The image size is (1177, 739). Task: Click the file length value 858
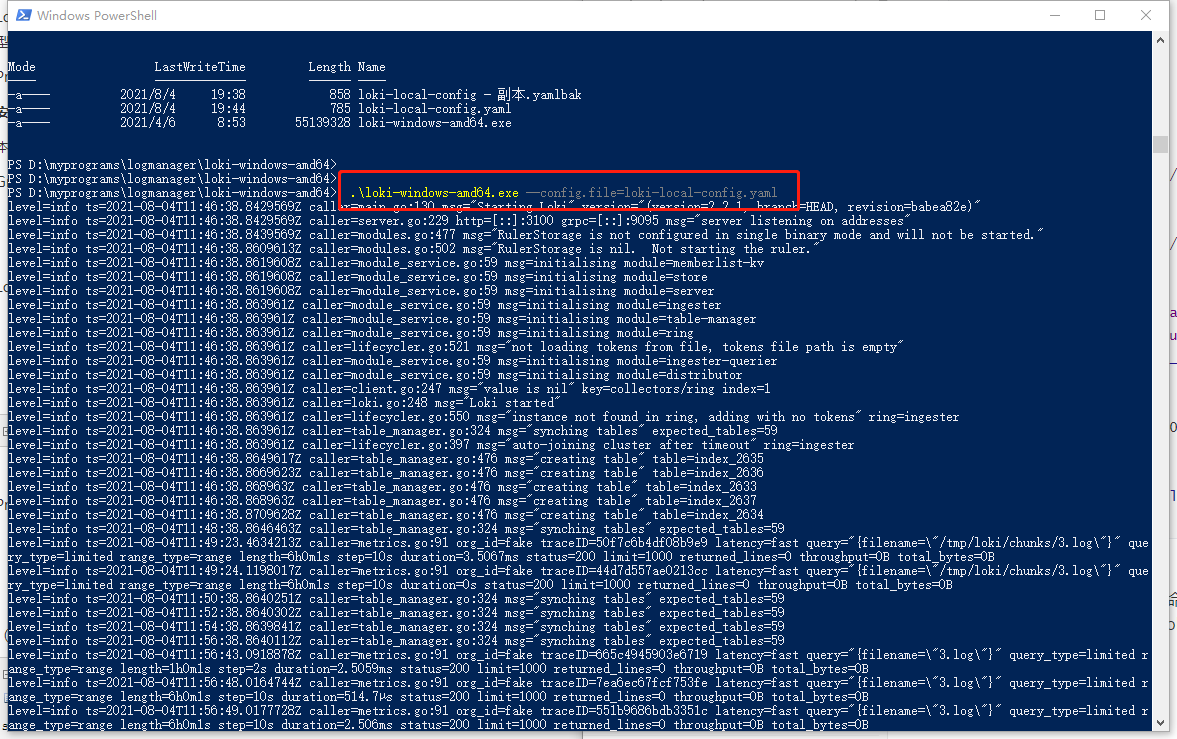[x=339, y=95]
